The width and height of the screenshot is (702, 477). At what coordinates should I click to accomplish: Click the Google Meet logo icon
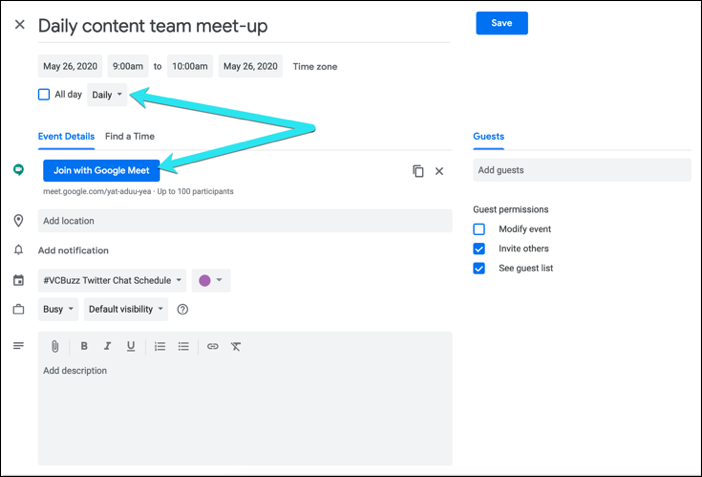[x=18, y=170]
